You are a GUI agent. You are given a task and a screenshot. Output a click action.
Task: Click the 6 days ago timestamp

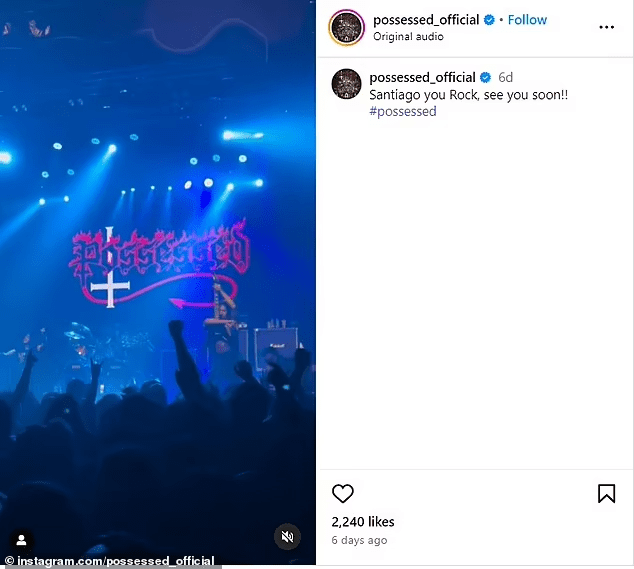tap(359, 540)
